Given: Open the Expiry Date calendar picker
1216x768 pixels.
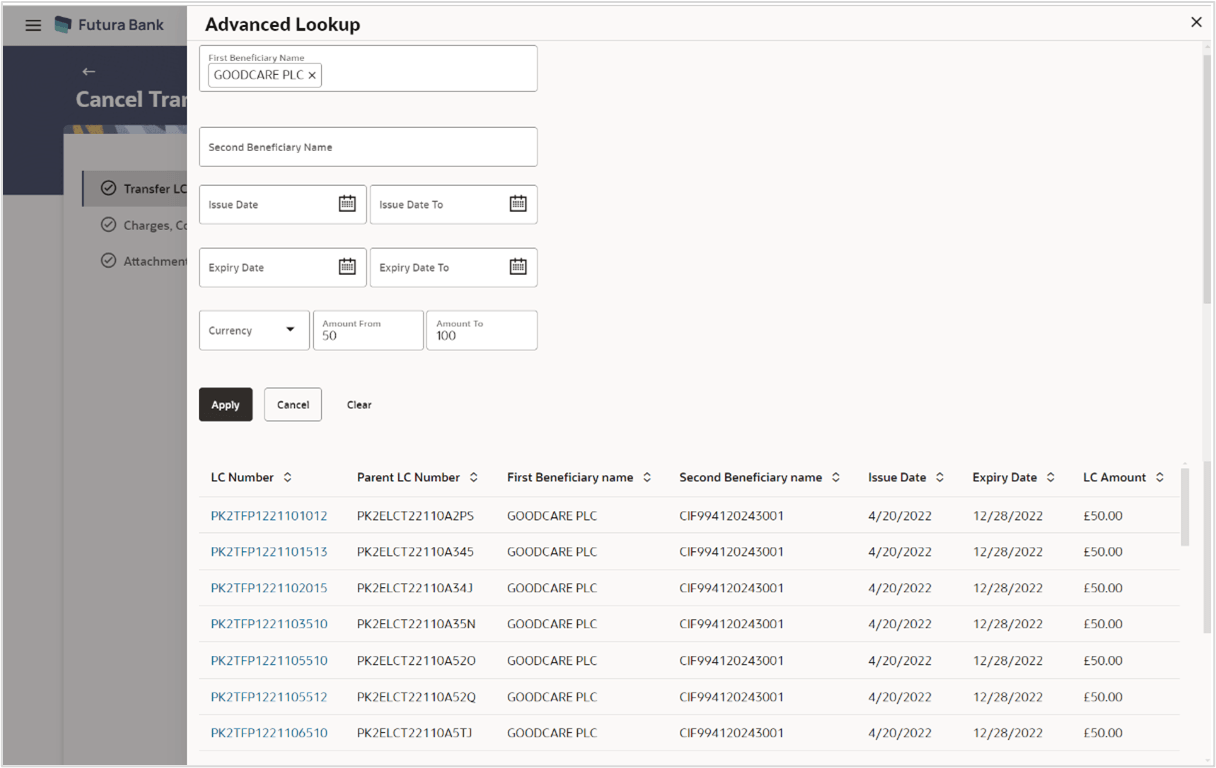Looking at the screenshot, I should click(347, 266).
